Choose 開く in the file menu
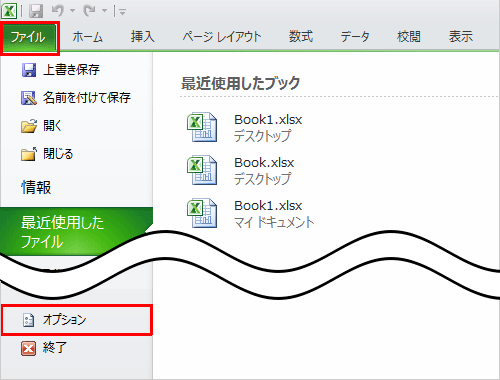 point(52,126)
